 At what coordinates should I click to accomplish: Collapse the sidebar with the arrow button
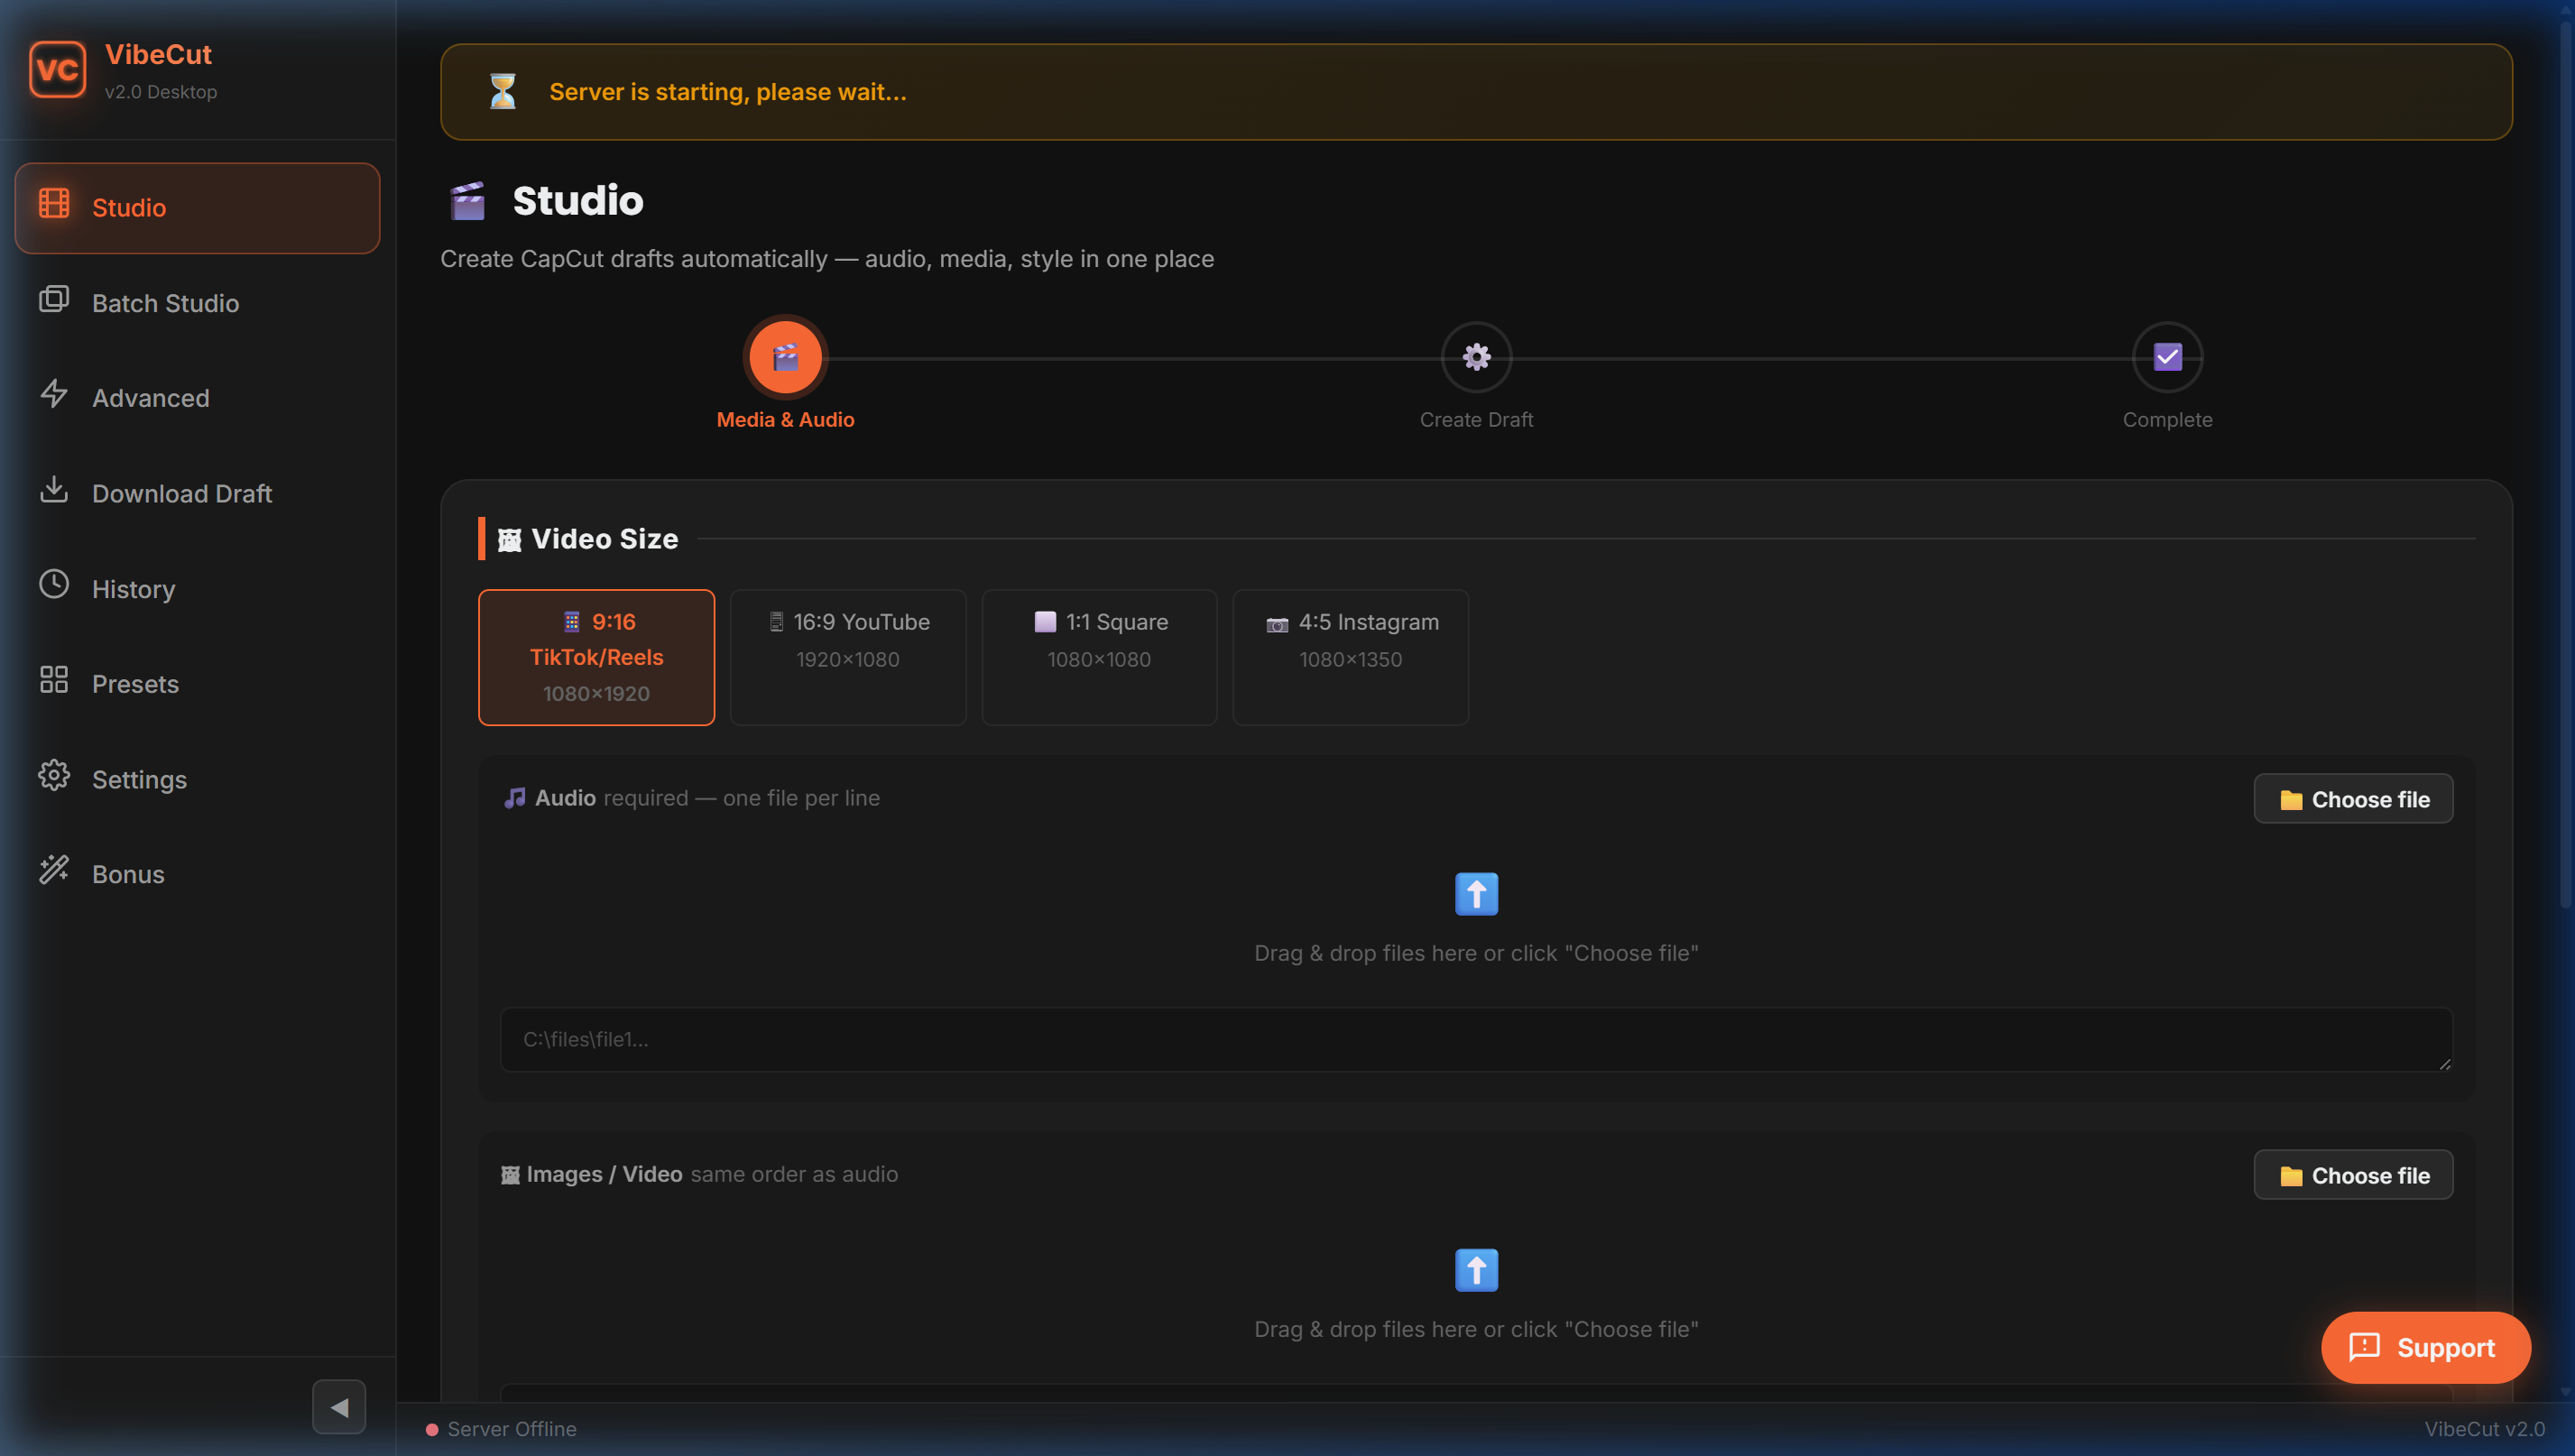point(339,1407)
